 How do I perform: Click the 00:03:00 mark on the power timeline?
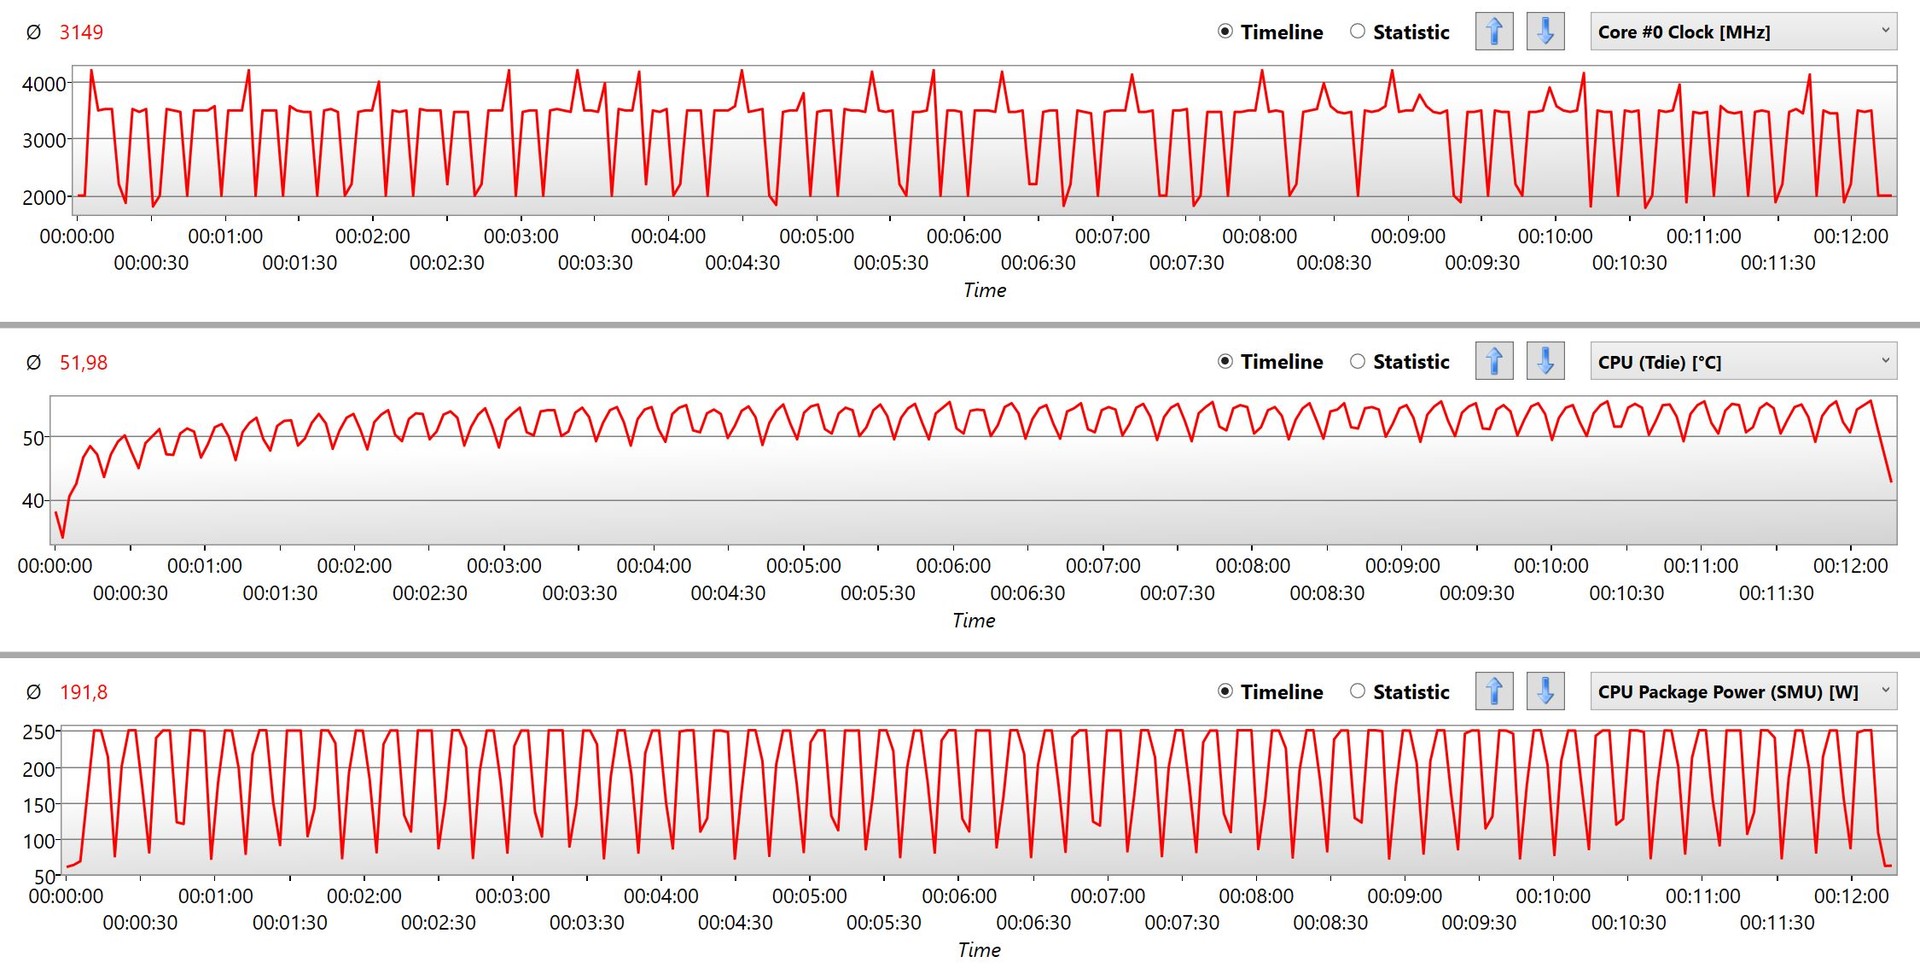pos(512,896)
